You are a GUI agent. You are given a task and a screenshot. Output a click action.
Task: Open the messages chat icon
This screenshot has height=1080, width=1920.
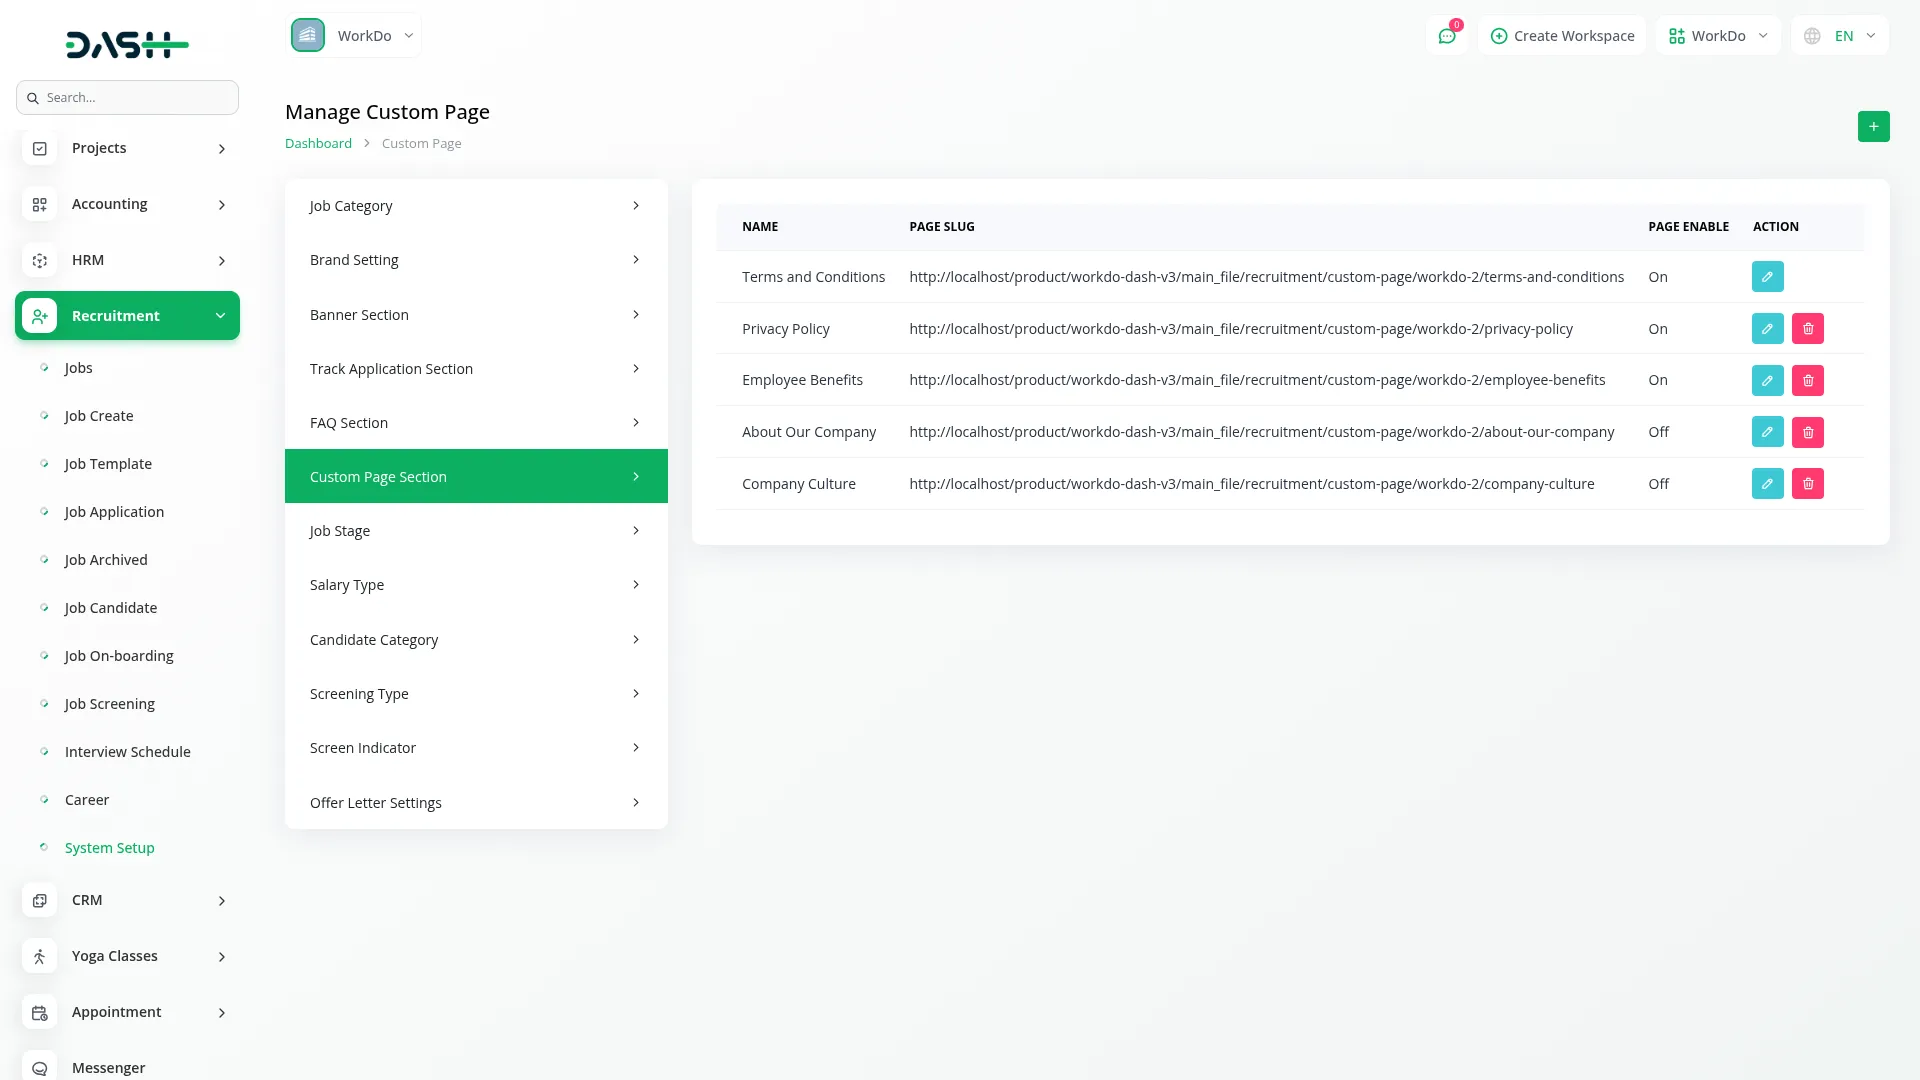(x=1446, y=36)
